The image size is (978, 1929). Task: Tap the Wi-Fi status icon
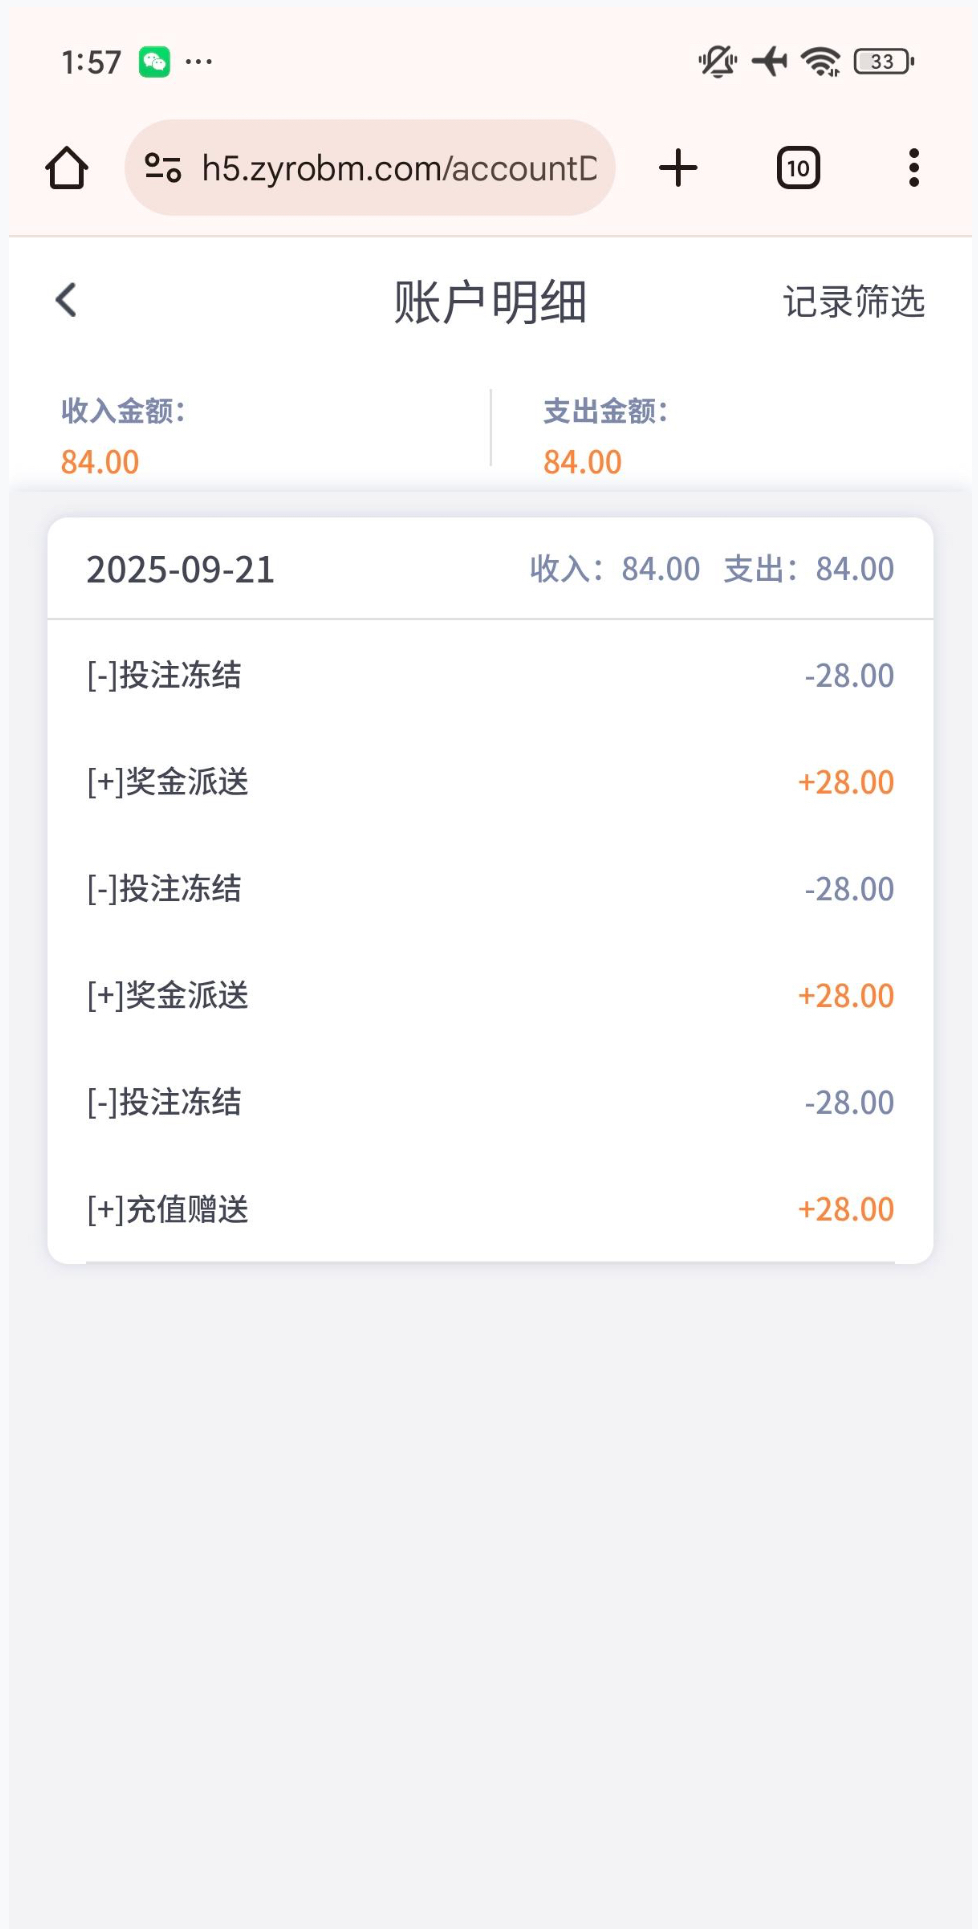821,62
